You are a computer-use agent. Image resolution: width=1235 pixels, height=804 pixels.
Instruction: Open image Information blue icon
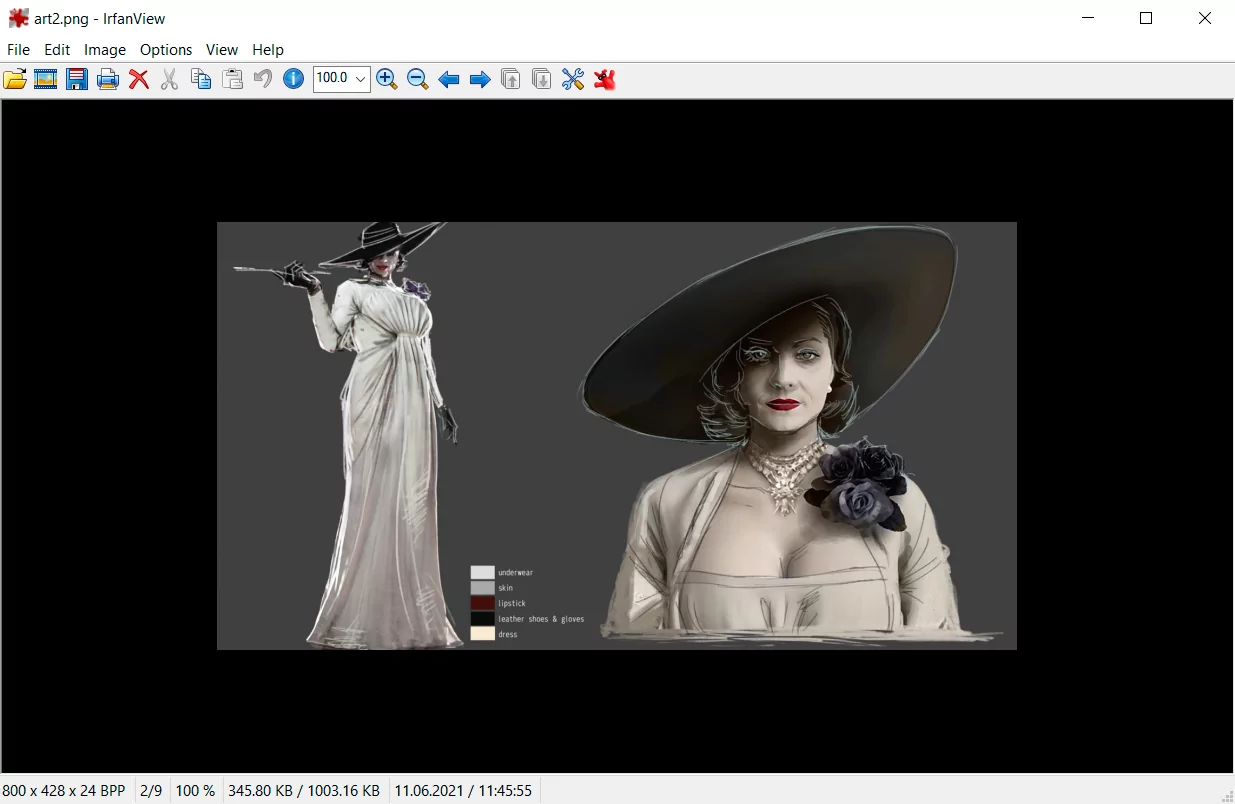293,79
